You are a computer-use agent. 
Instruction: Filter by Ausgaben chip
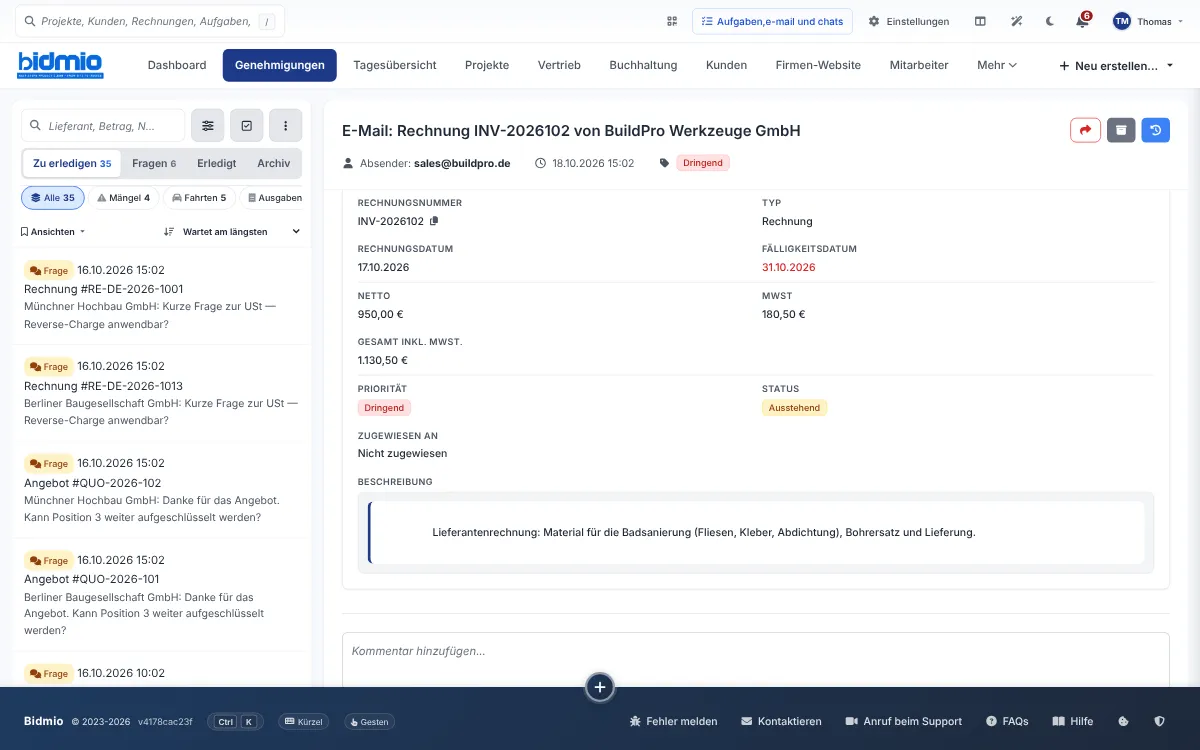[272, 198]
